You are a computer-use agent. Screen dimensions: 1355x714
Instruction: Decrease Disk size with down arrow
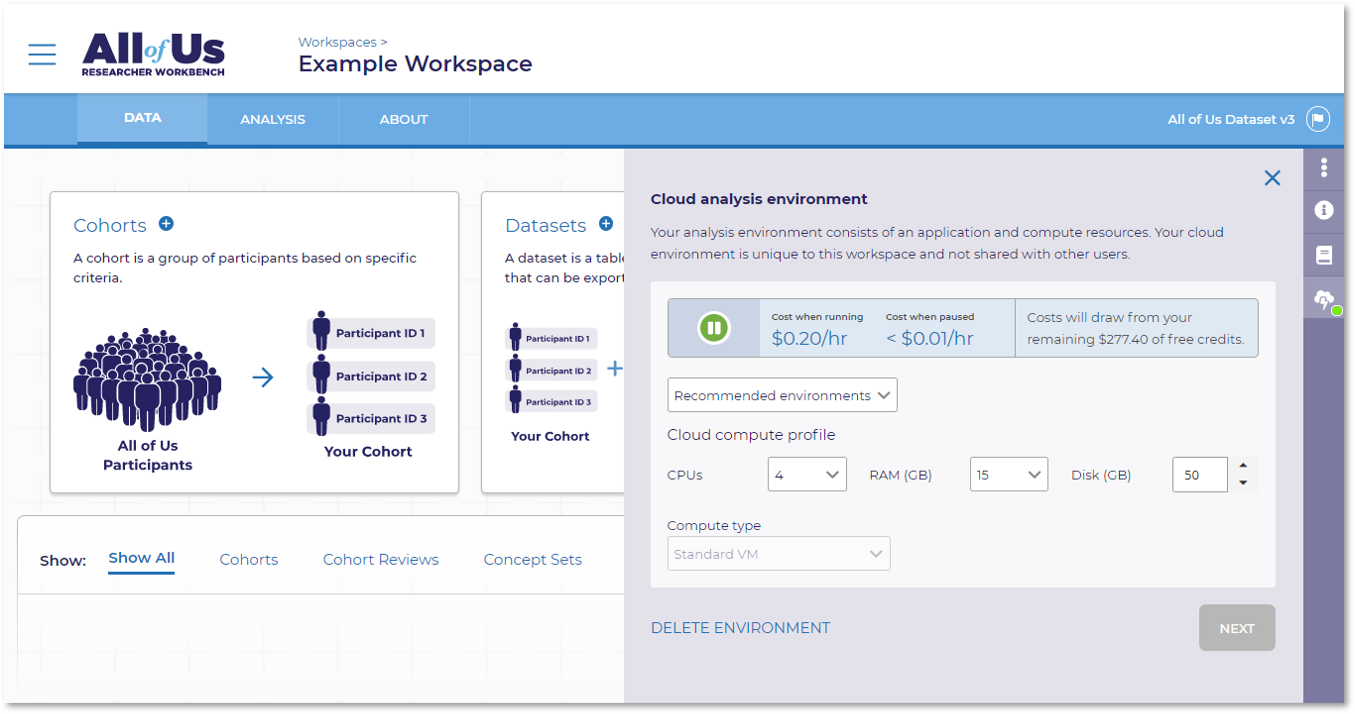(1243, 483)
